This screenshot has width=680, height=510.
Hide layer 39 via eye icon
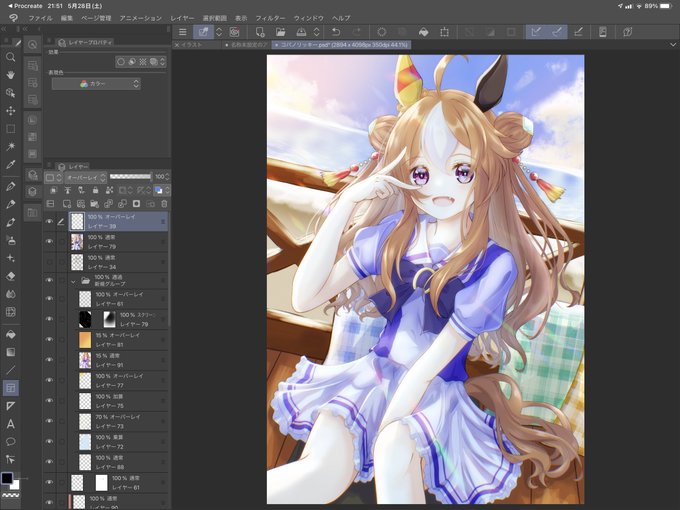click(49, 222)
